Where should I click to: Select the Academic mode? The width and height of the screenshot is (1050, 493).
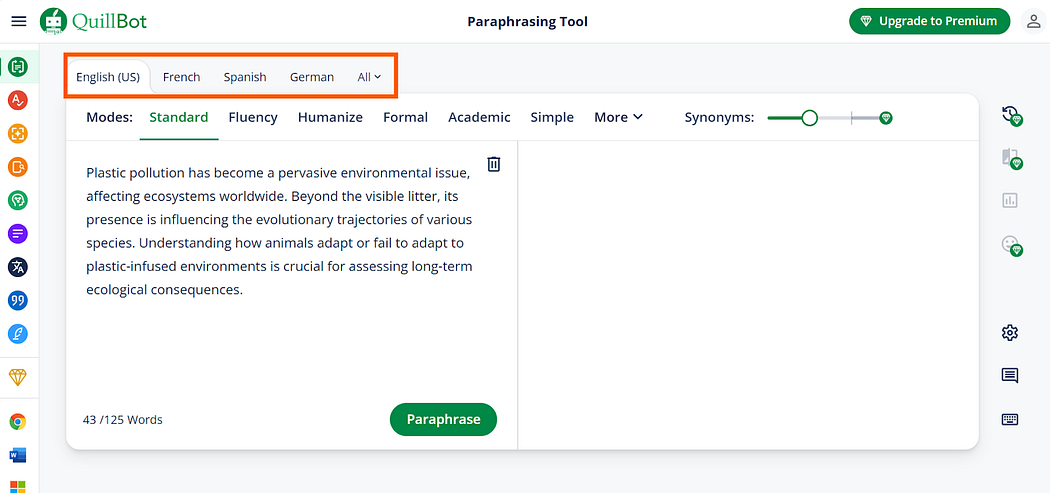pos(479,117)
